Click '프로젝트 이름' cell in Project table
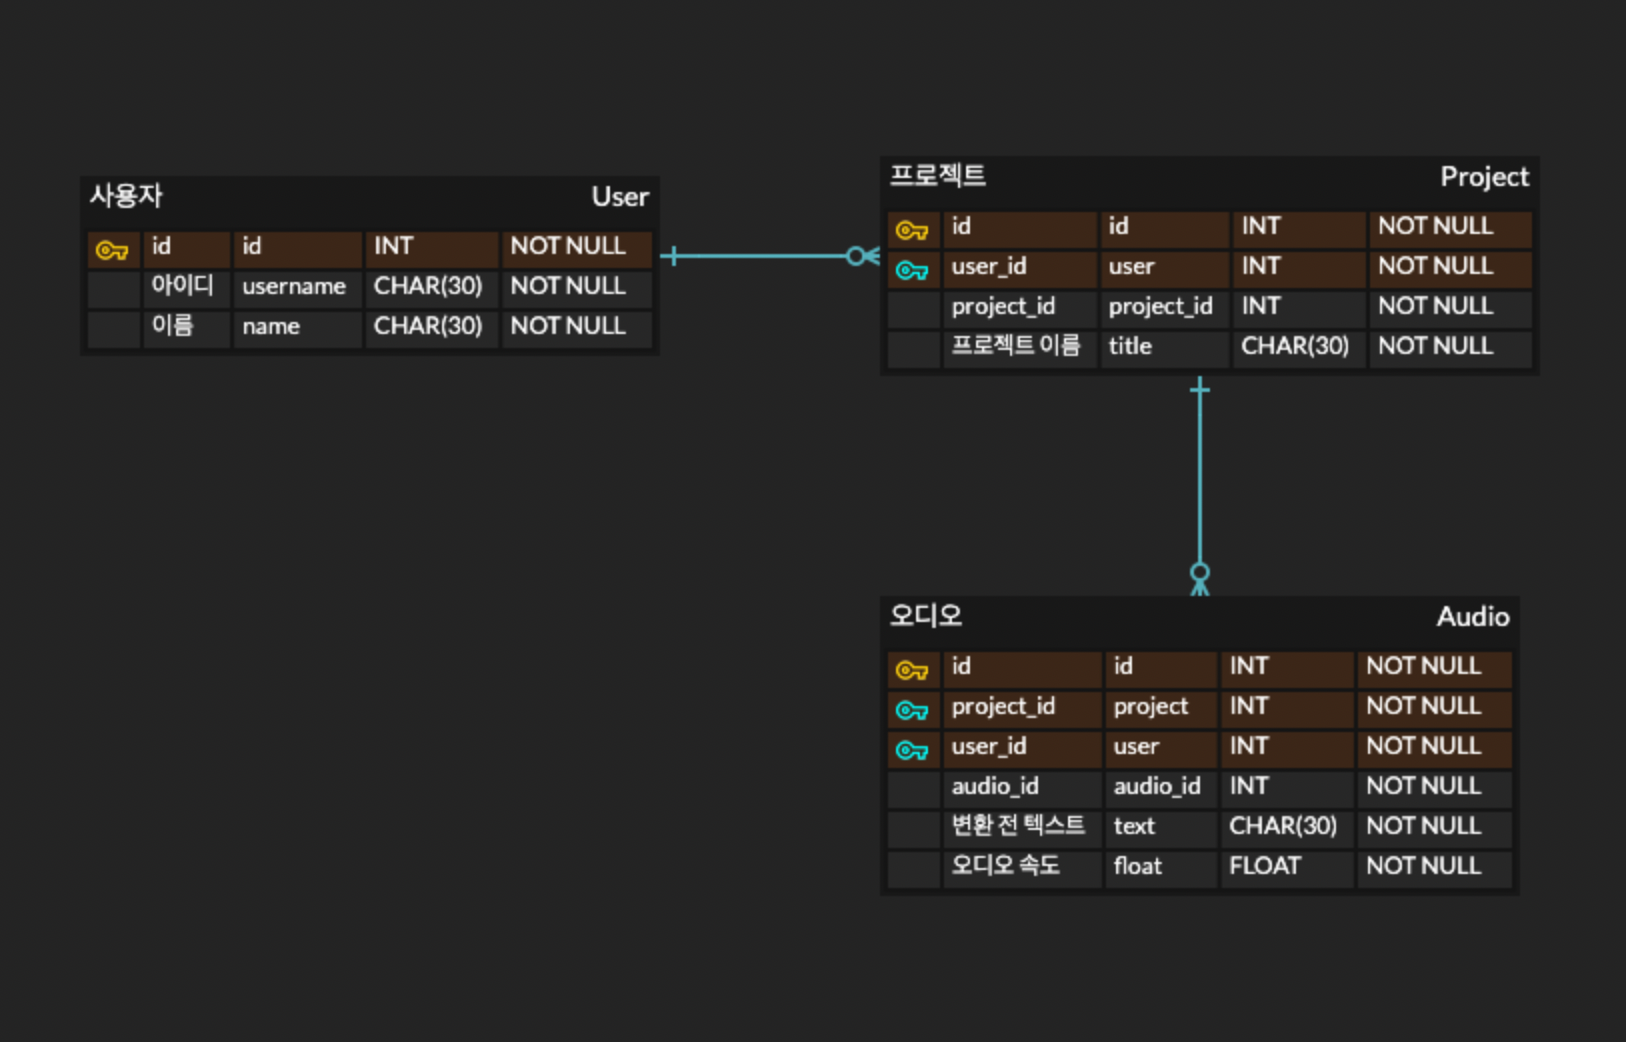The height and width of the screenshot is (1042, 1626). pos(1020,347)
